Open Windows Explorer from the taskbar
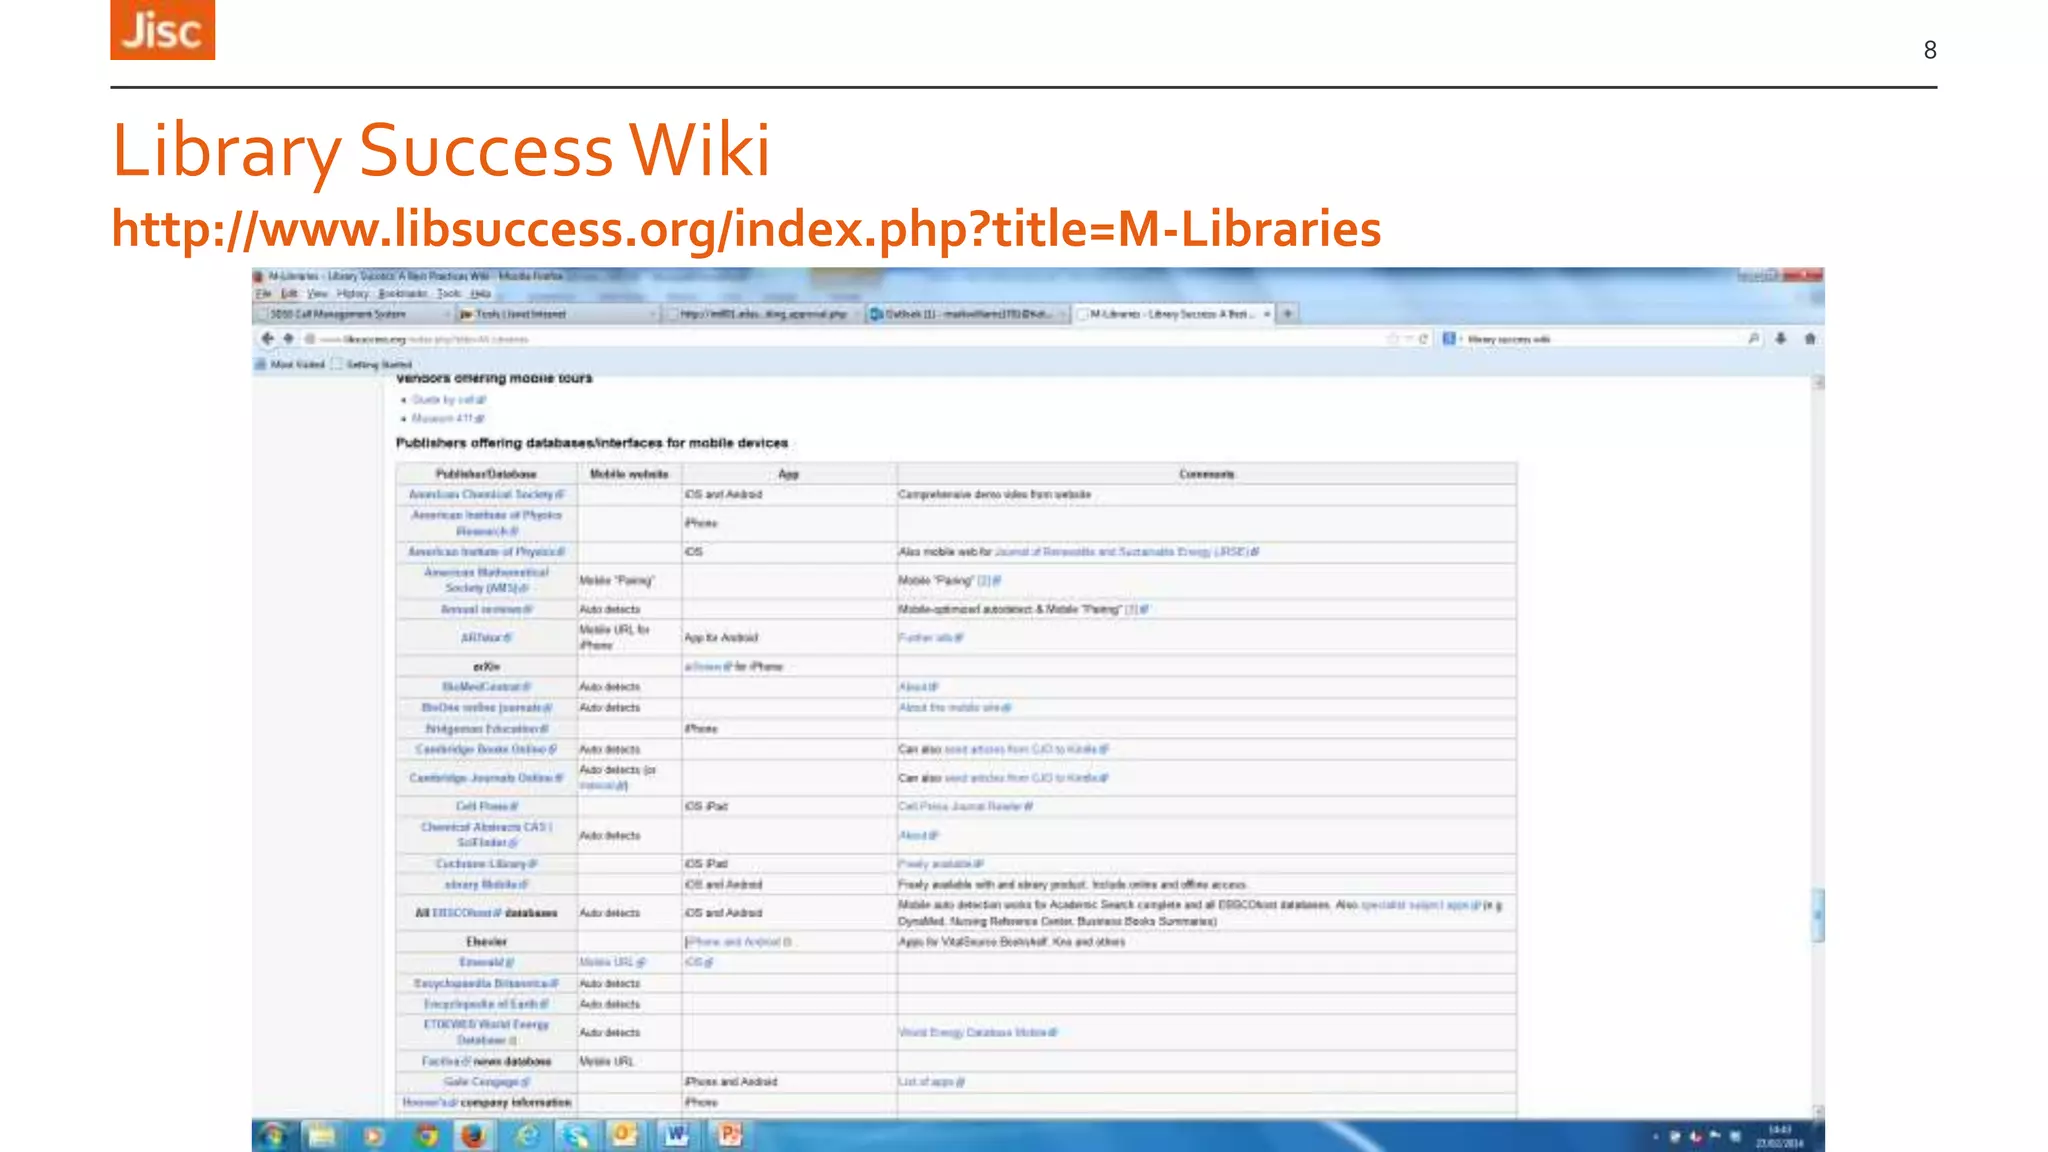Screen dimensions: 2048x1152 (x=322, y=1135)
